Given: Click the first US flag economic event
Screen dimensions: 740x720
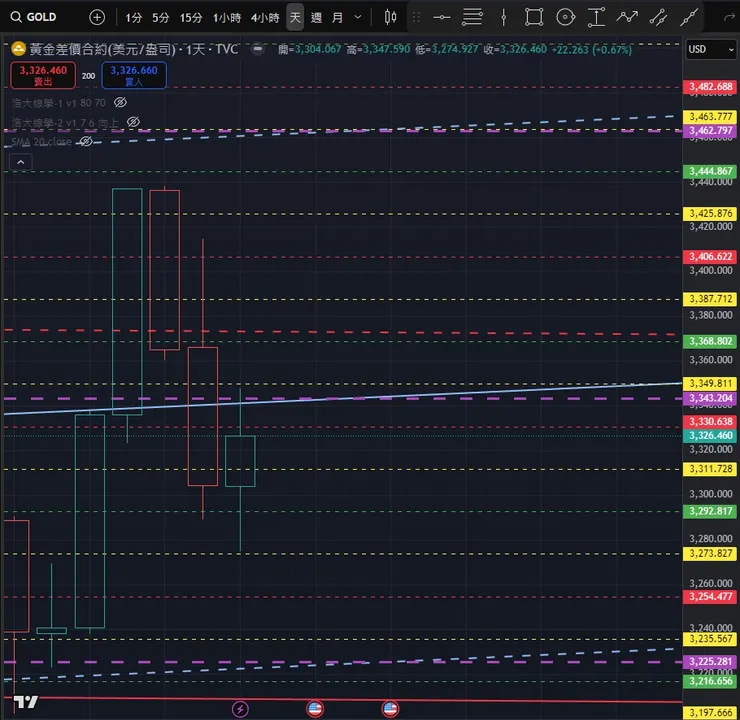Looking at the screenshot, I should tap(315, 709).
